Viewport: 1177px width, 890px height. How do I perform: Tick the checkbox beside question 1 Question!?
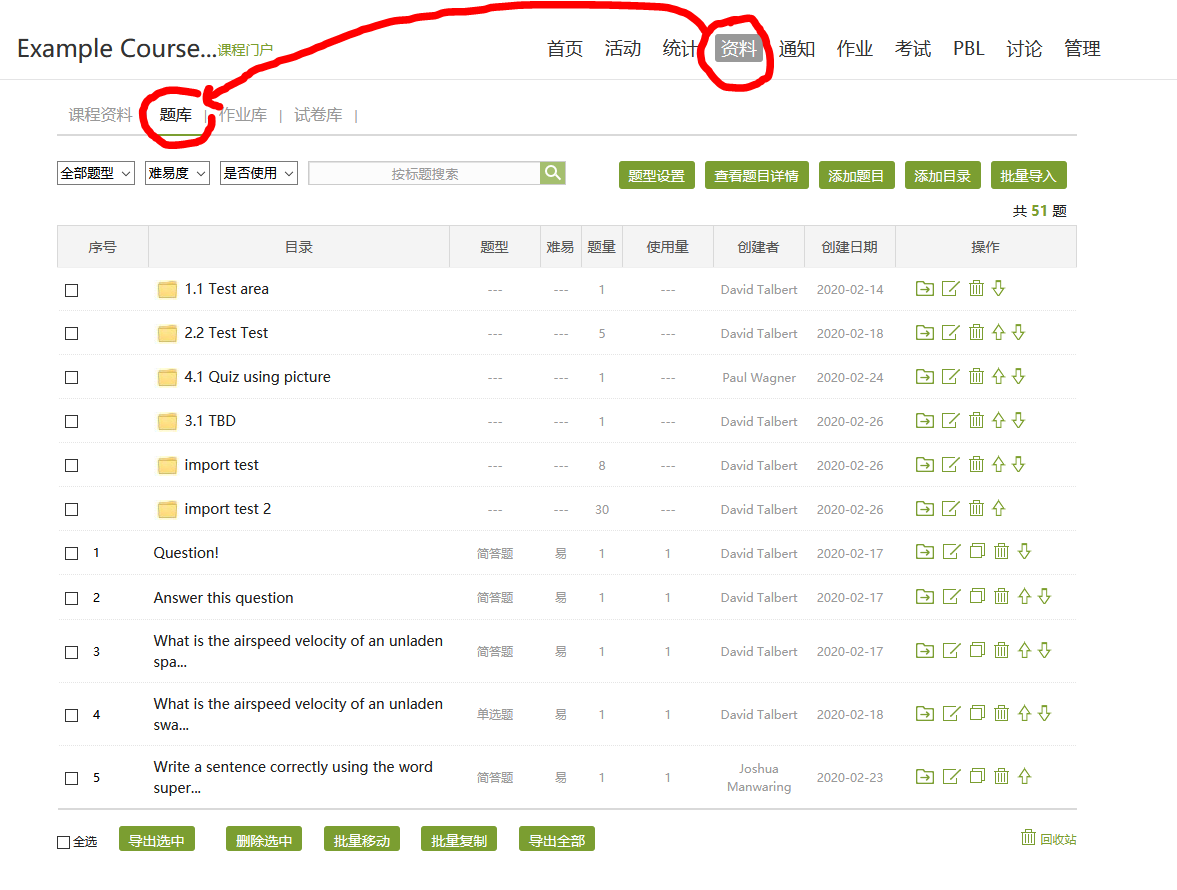[71, 554]
